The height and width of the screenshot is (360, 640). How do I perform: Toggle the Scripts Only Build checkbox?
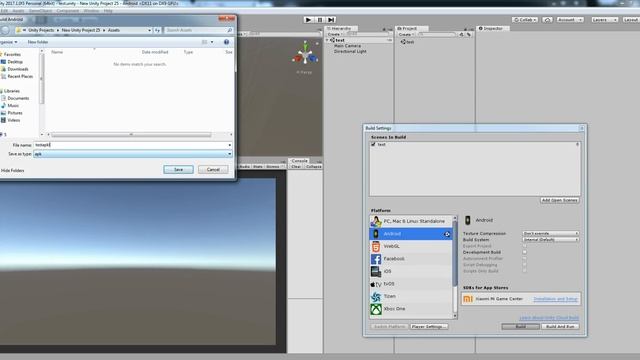(x=524, y=271)
